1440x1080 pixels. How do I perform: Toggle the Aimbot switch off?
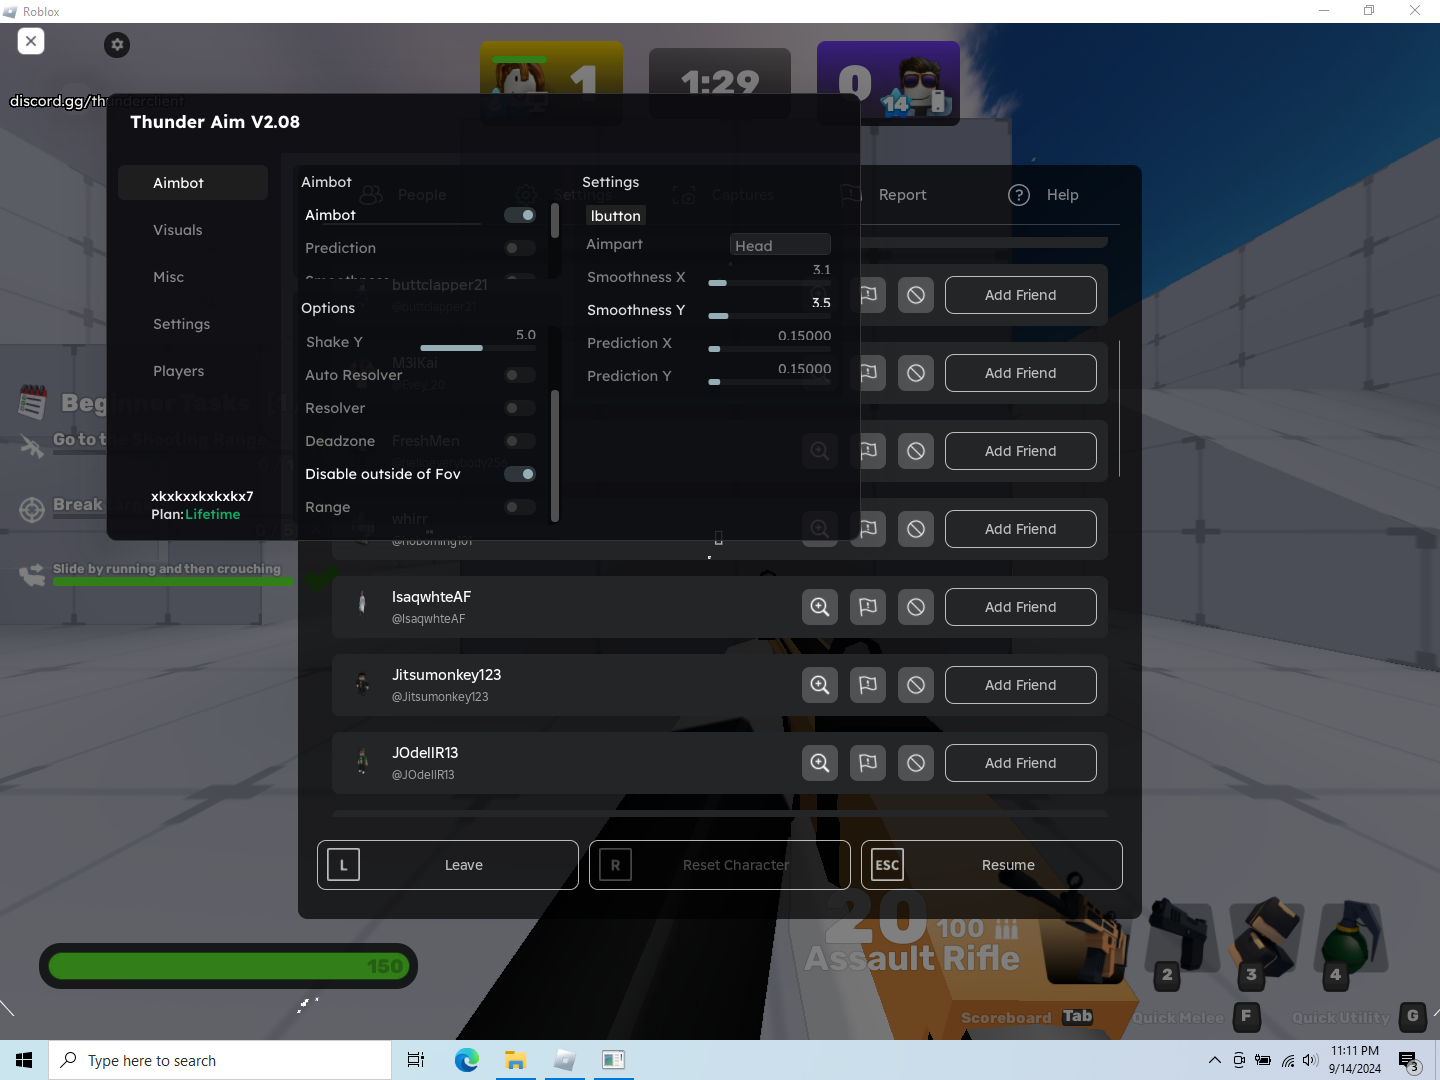[x=520, y=215]
